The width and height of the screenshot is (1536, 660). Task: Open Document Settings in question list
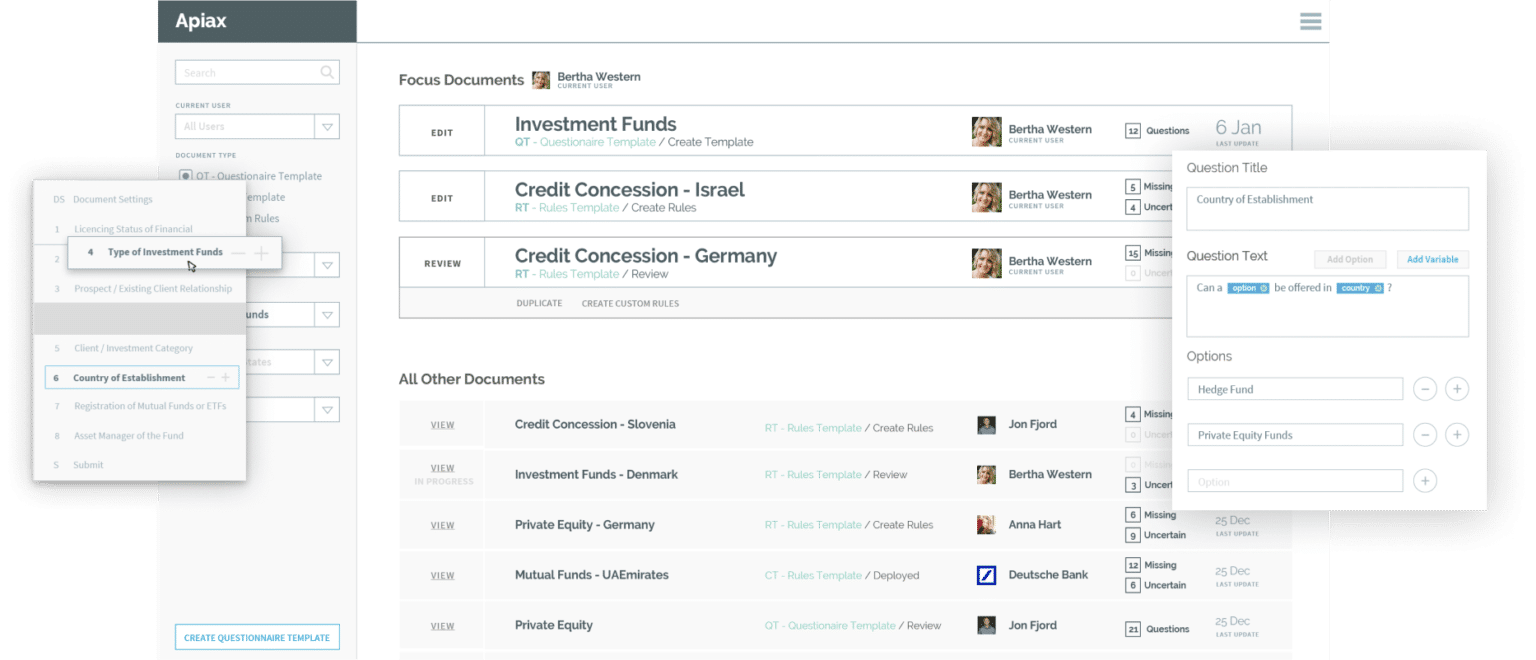click(x=112, y=199)
